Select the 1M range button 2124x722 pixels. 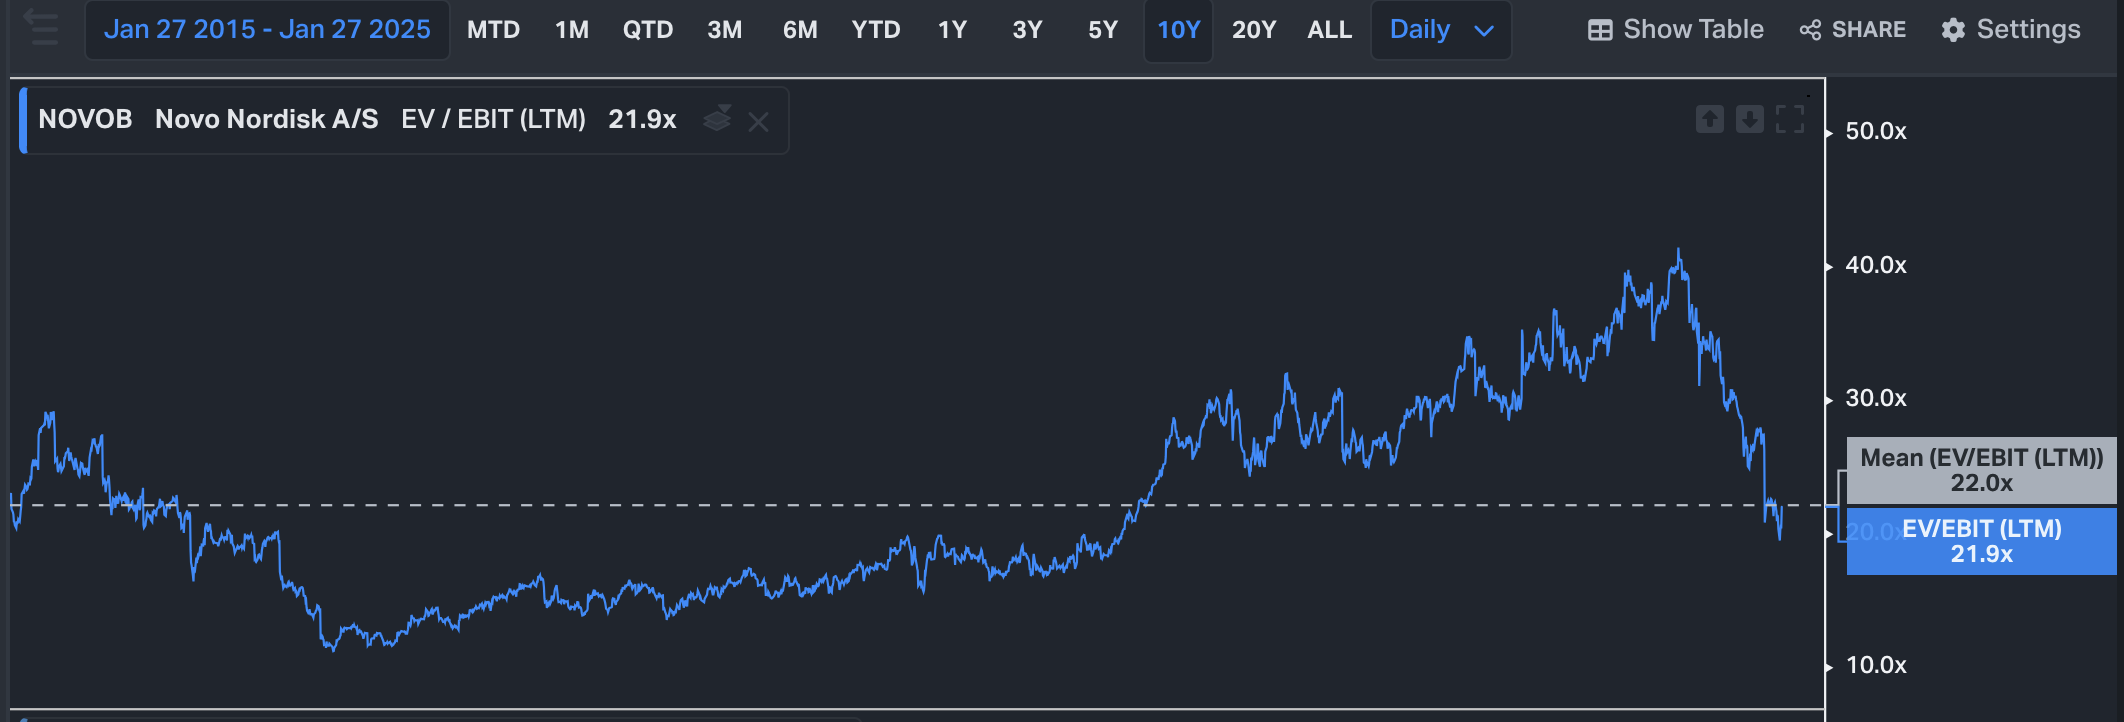(572, 30)
